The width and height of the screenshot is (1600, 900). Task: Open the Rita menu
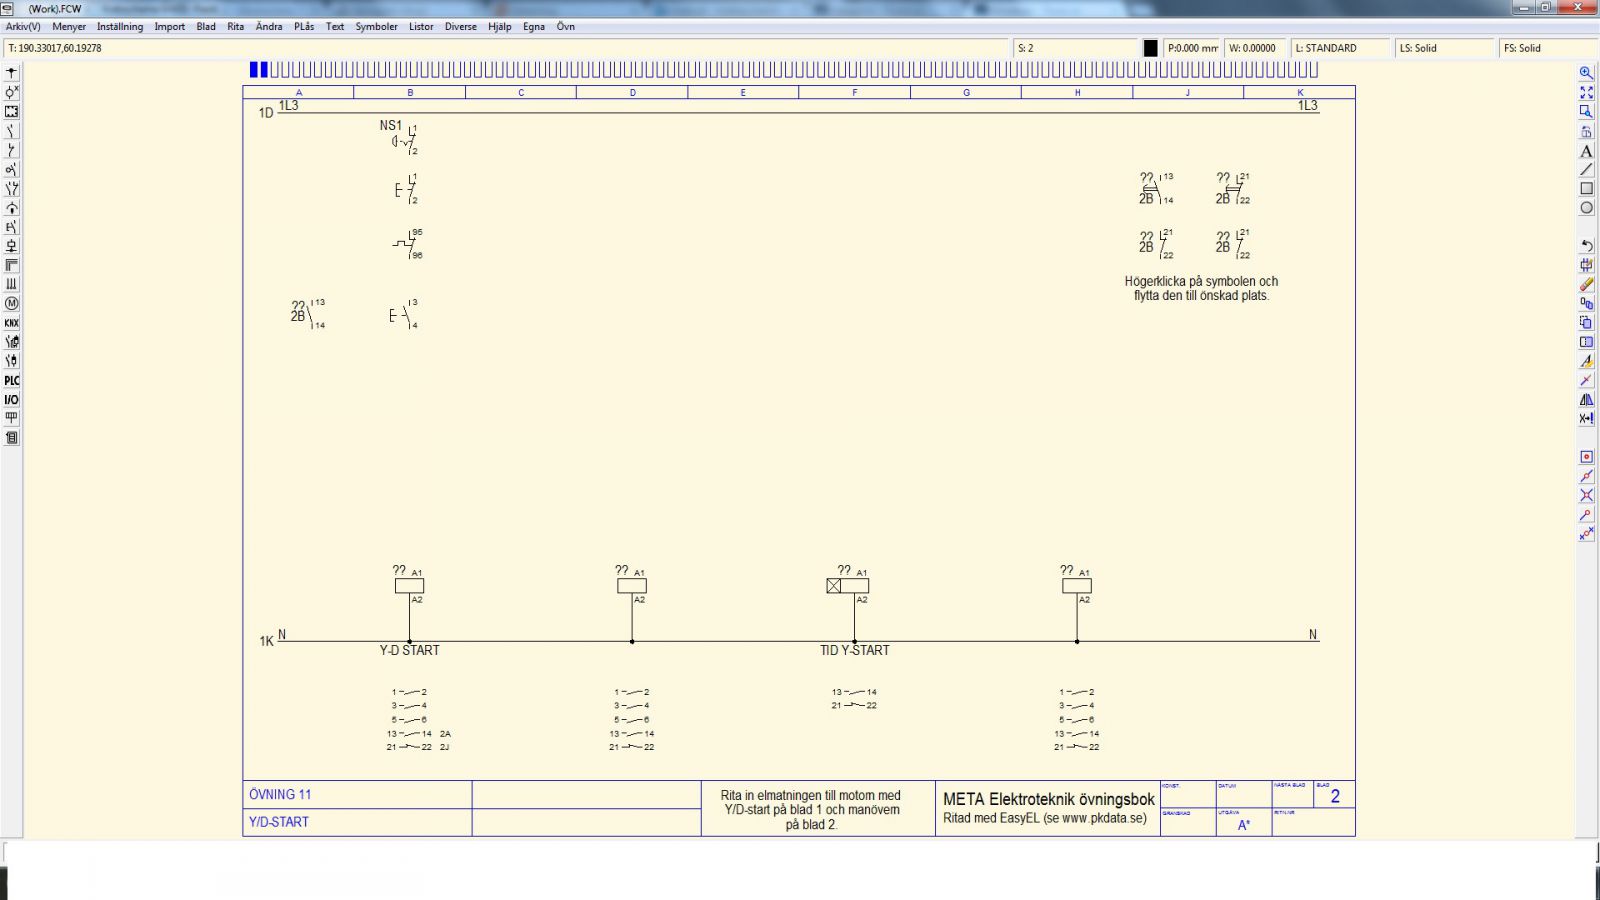tap(235, 27)
